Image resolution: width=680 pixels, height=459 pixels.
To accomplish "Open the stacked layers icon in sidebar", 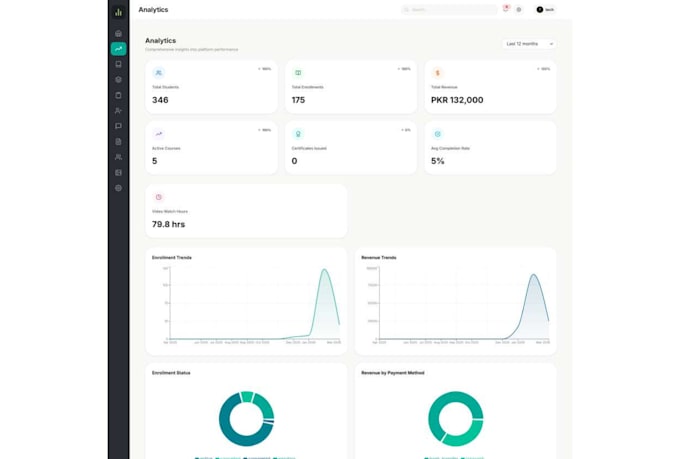I will pos(118,80).
